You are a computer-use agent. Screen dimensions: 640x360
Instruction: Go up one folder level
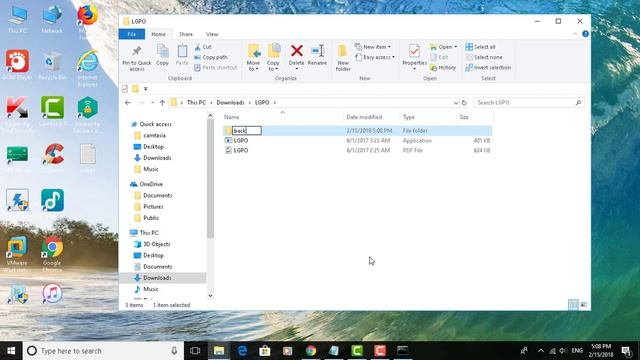162,102
